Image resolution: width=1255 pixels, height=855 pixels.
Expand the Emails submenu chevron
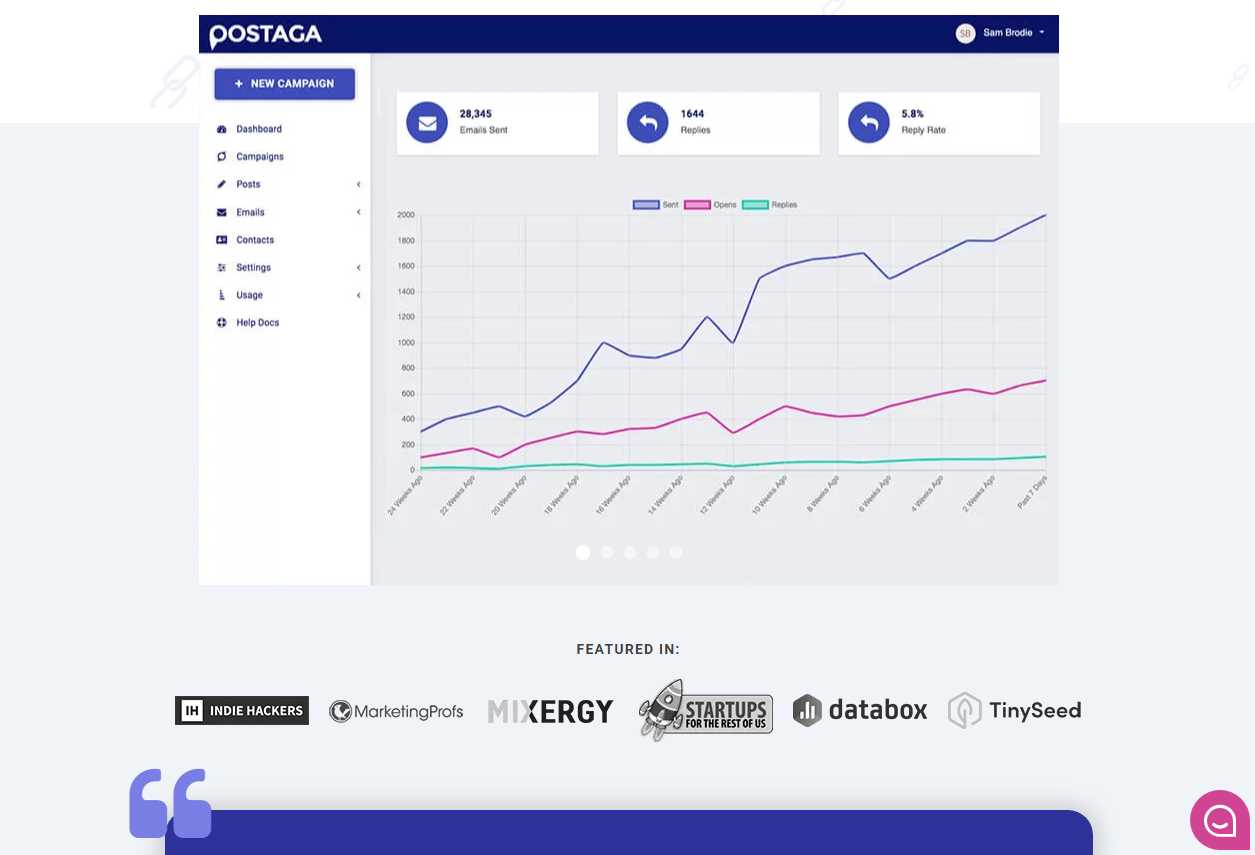click(358, 212)
